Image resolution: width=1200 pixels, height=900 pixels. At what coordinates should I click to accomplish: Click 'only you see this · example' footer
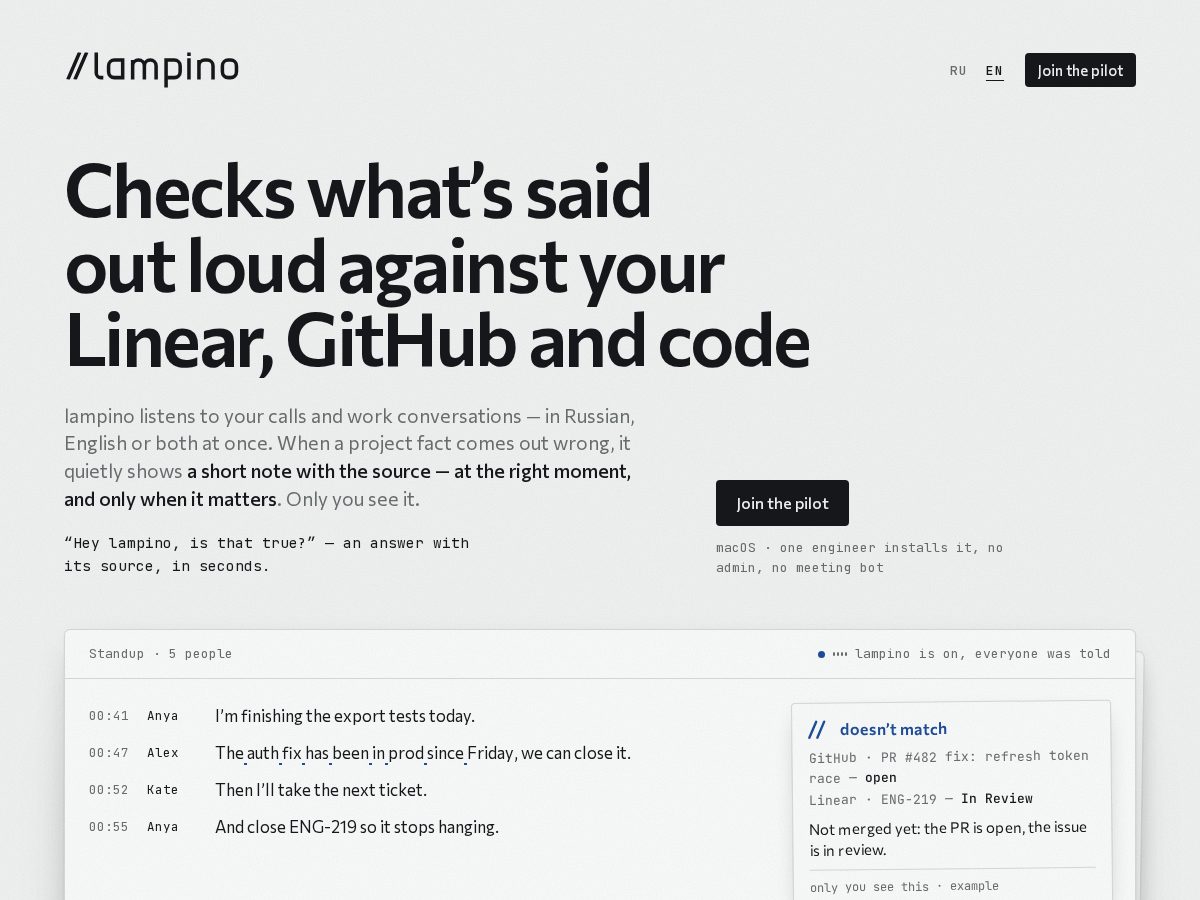click(904, 886)
